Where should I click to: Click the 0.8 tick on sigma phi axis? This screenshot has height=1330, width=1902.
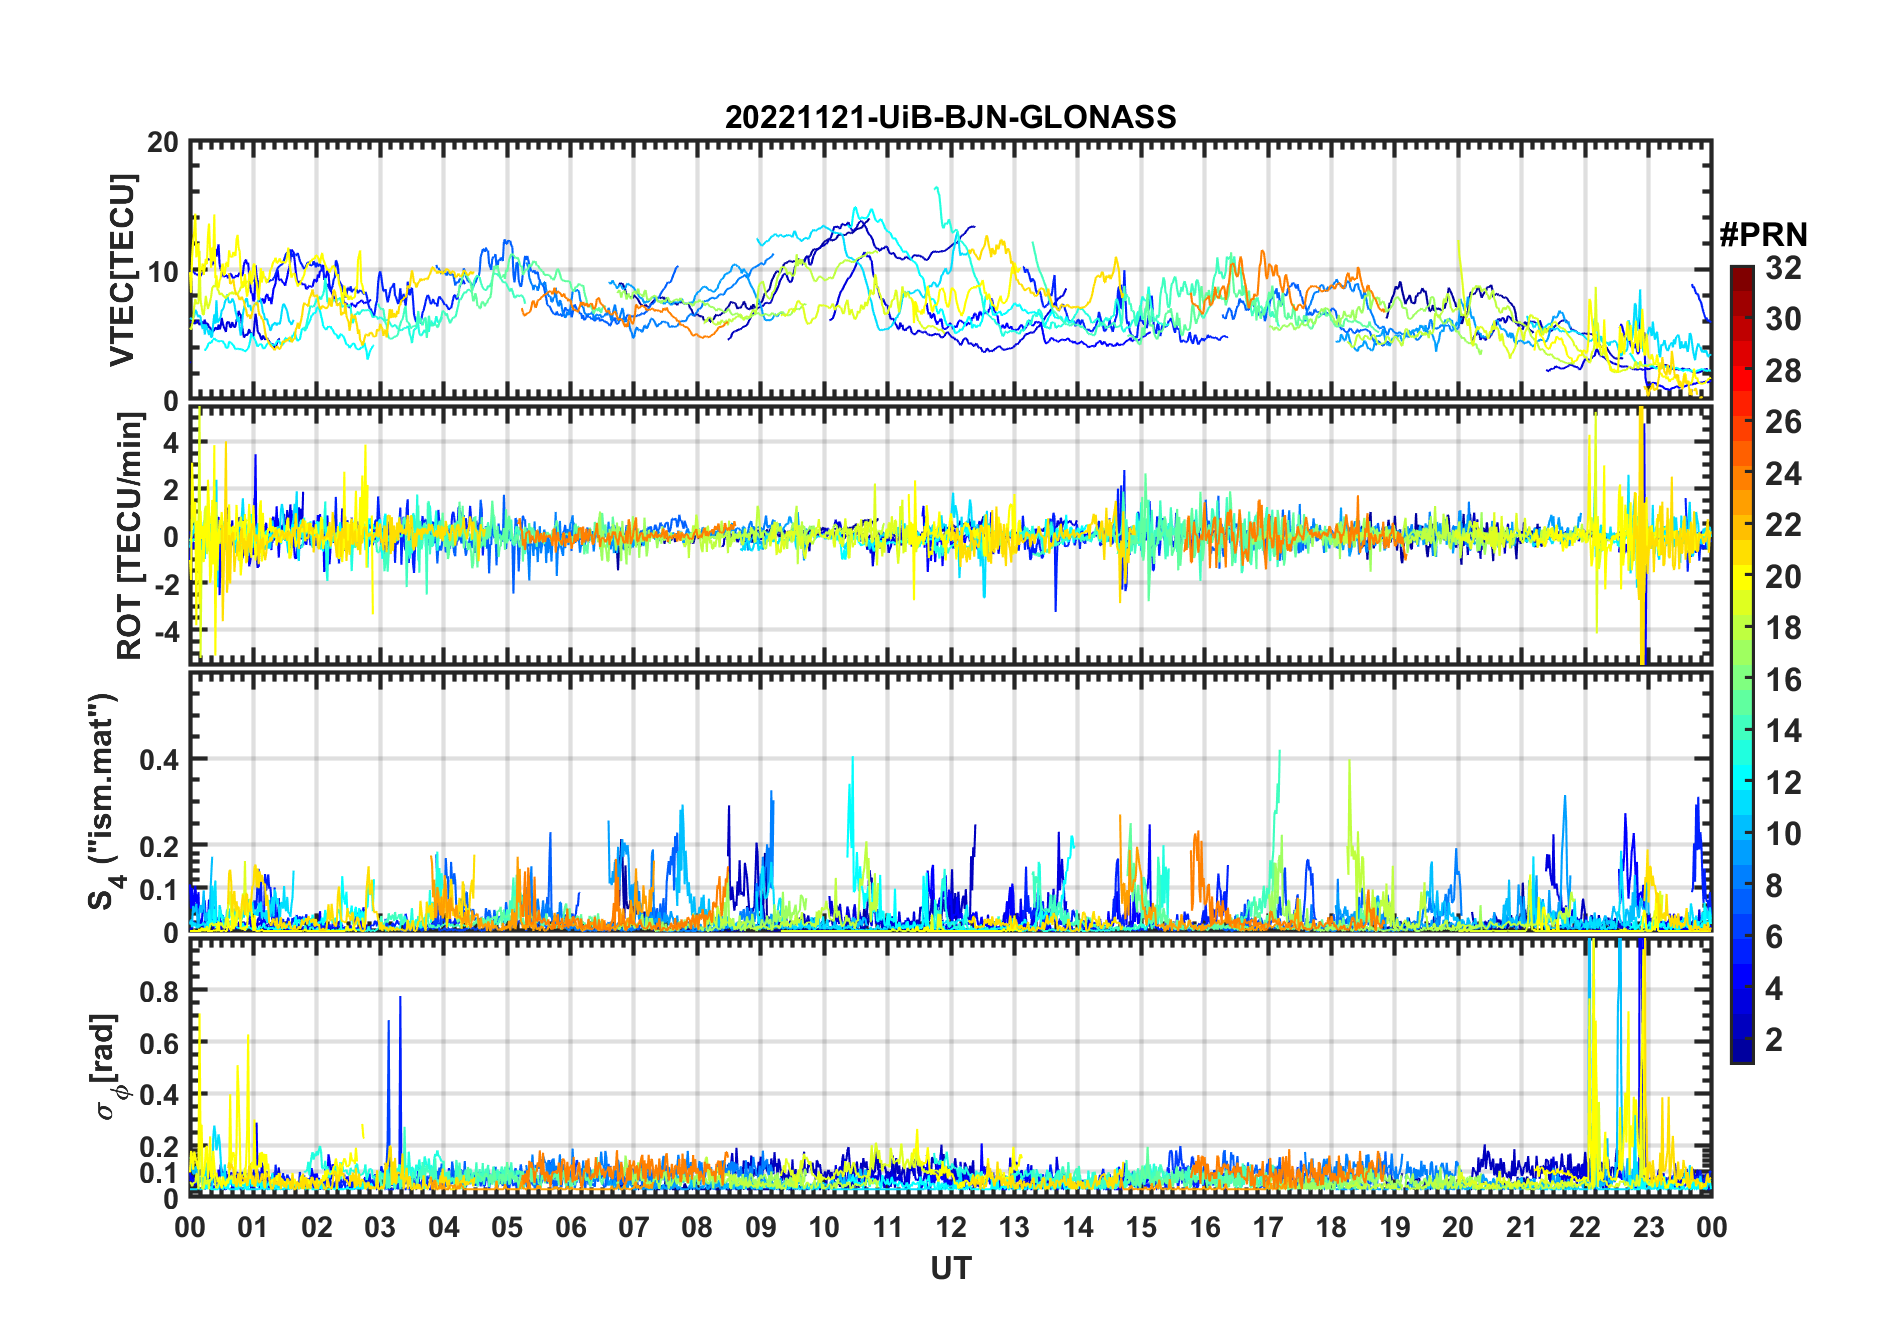coord(159,991)
